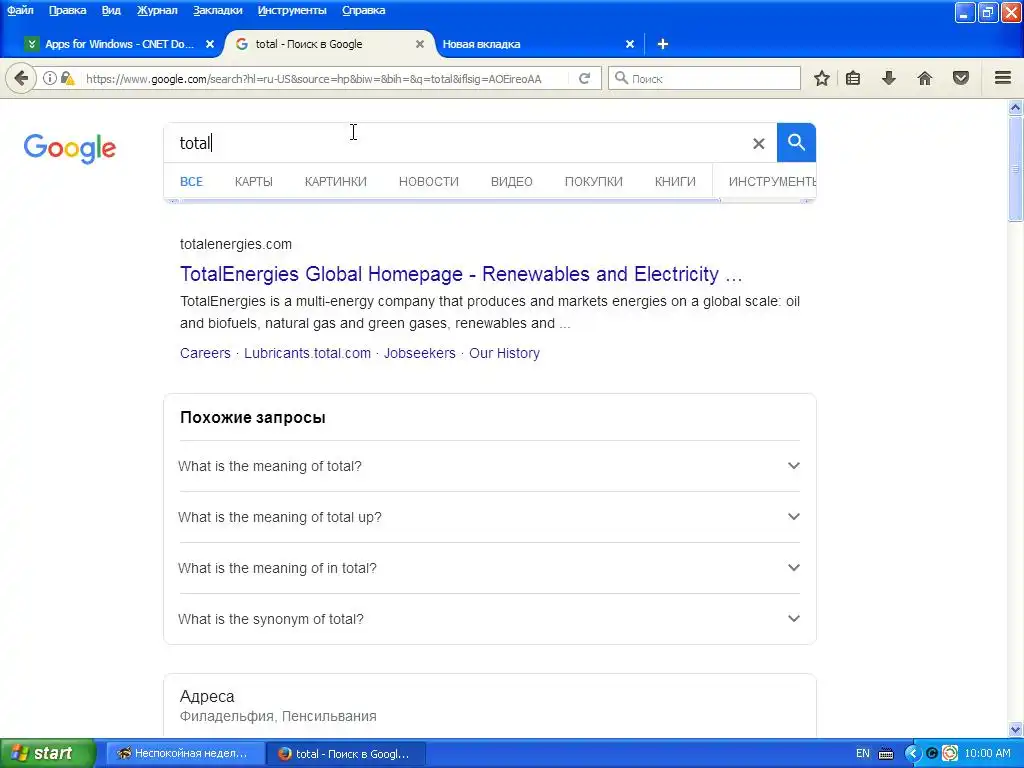The width and height of the screenshot is (1024, 768).
Task: Open the Our History sitelink
Action: (504, 353)
